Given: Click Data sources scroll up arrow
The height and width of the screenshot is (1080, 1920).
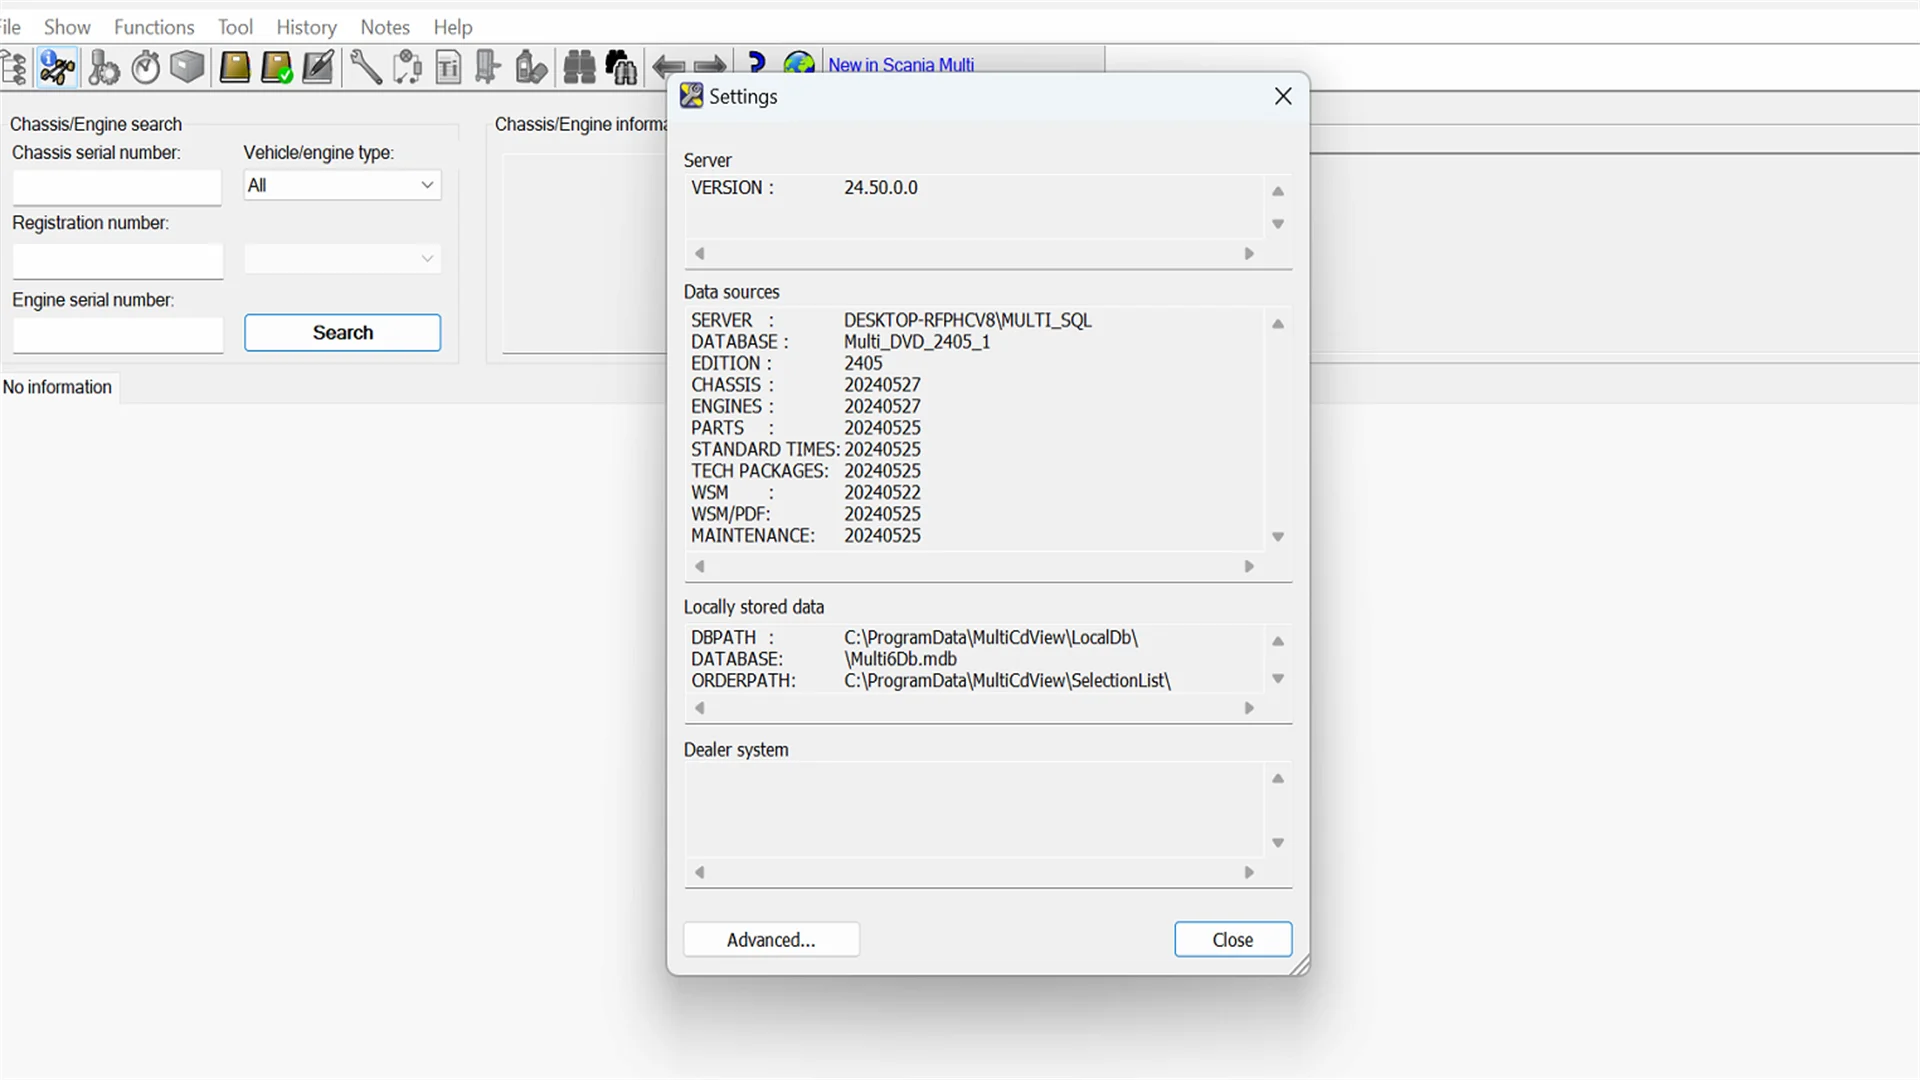Looking at the screenshot, I should (x=1278, y=324).
